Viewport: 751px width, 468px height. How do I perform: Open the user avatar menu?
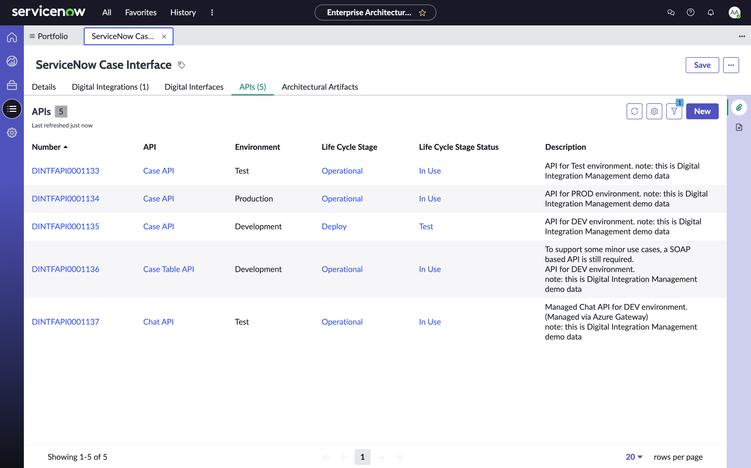pyautogui.click(x=734, y=12)
